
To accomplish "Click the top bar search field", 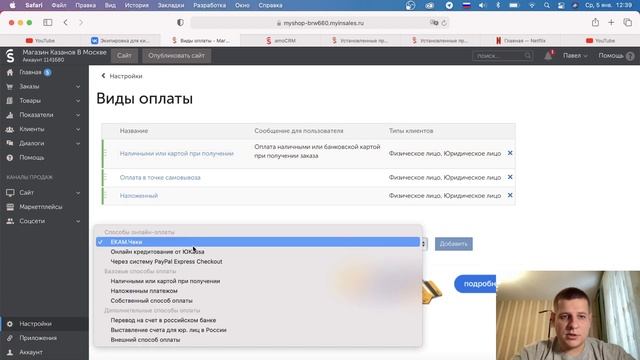I will 502,56.
